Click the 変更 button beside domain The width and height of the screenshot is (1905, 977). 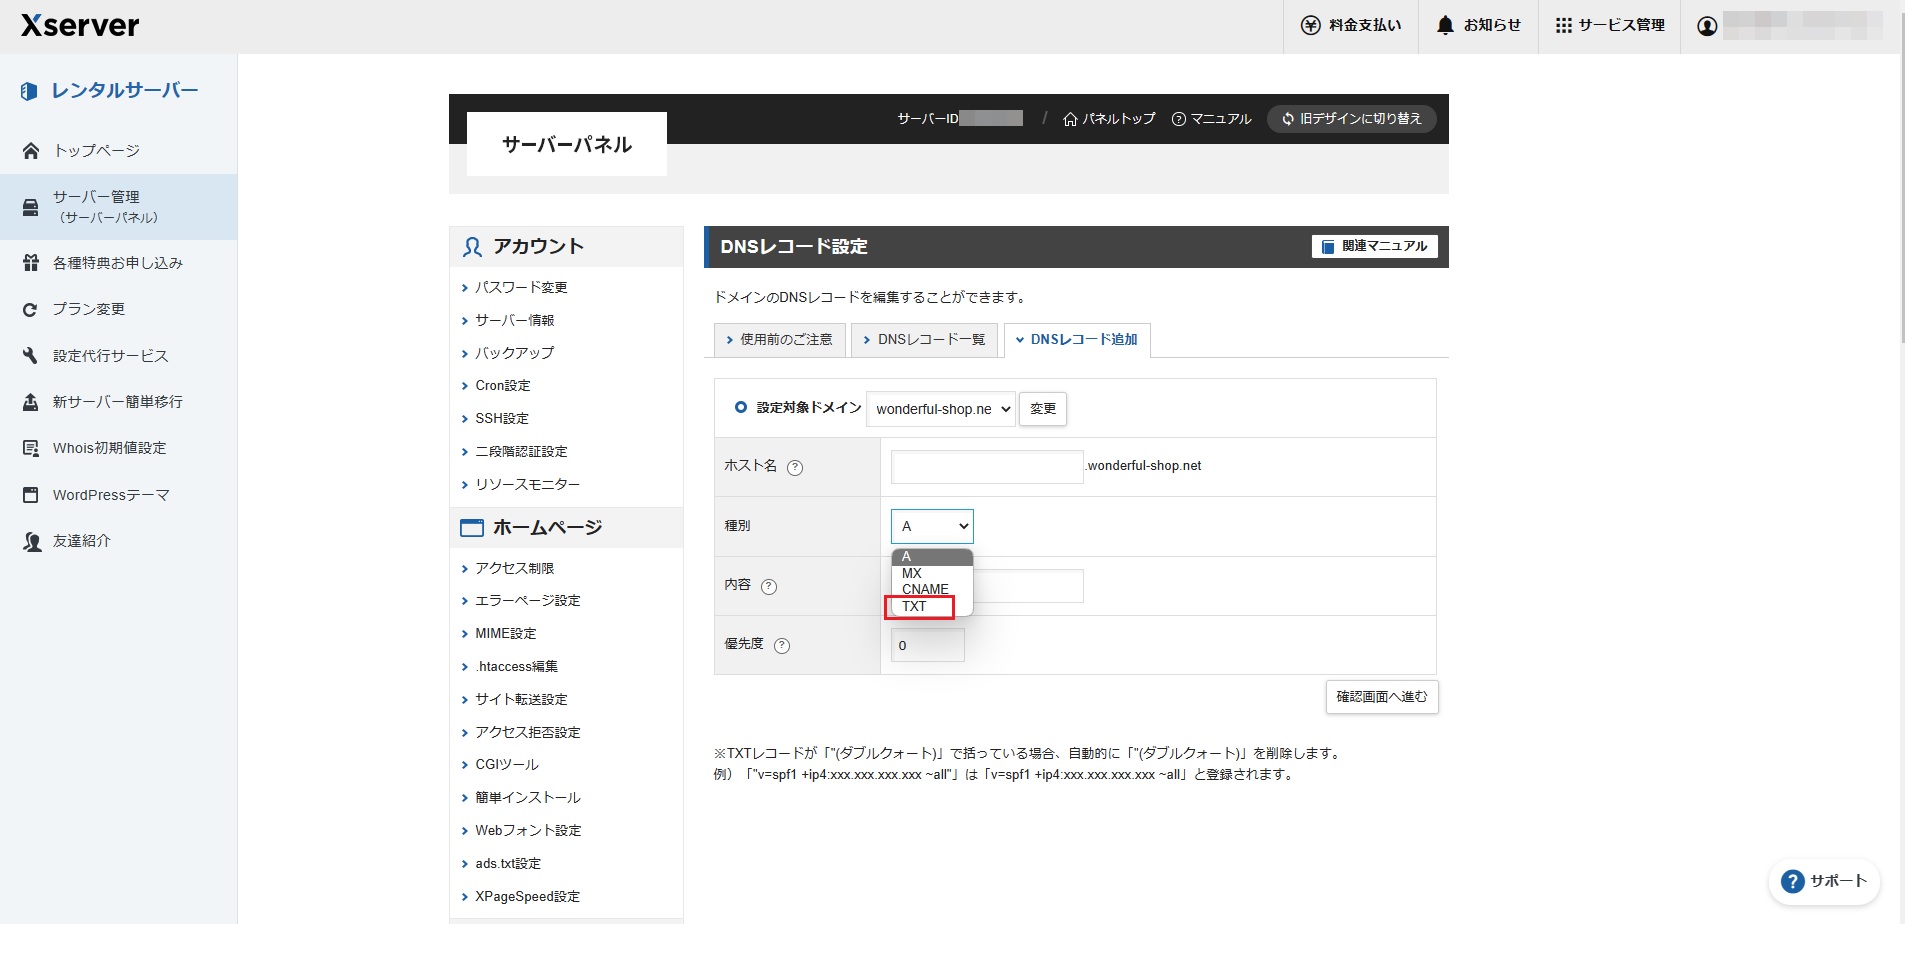click(1042, 409)
